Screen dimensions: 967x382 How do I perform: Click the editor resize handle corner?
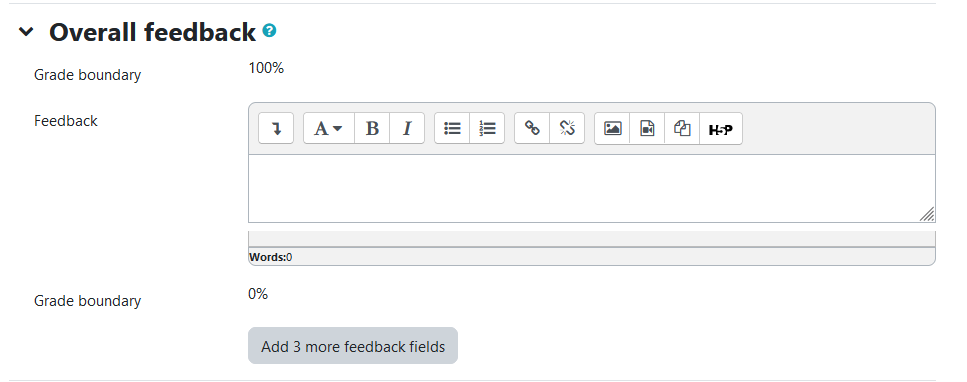pos(928,214)
